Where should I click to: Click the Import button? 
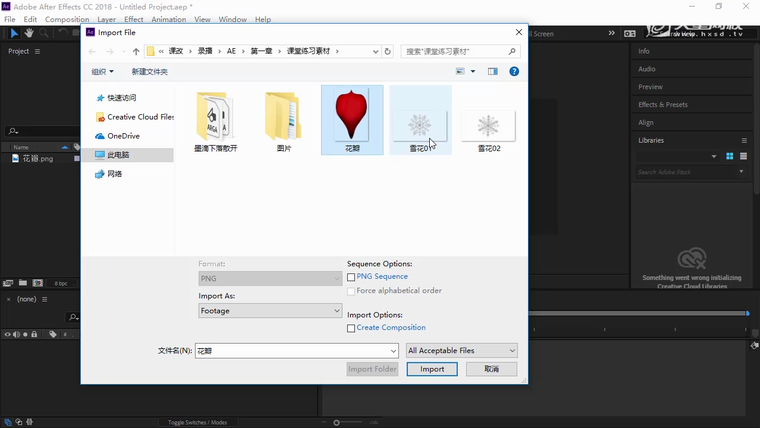tap(432, 369)
